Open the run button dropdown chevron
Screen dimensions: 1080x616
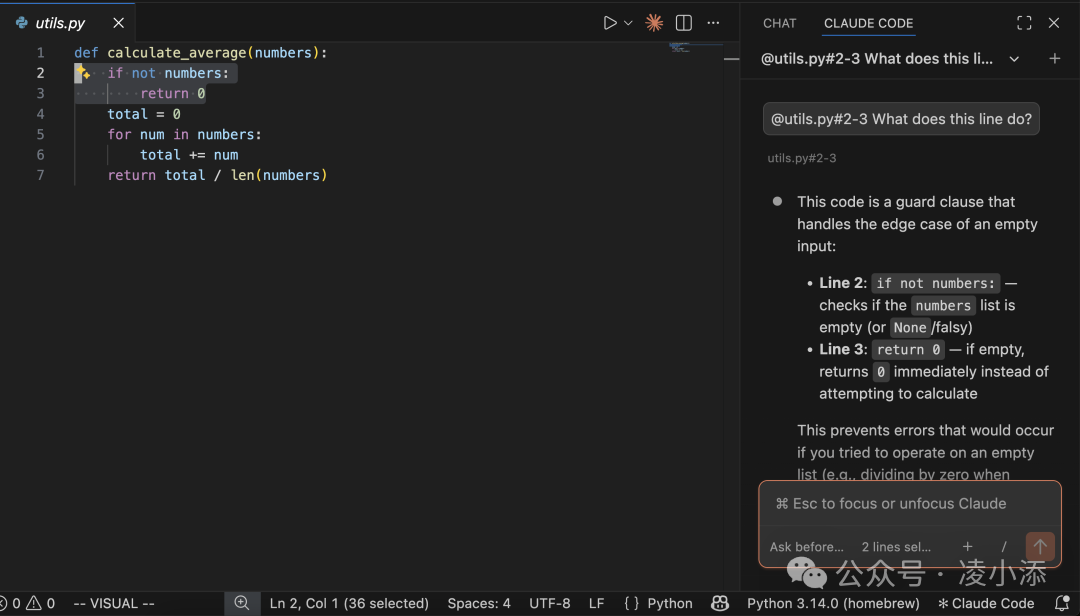[x=628, y=22]
